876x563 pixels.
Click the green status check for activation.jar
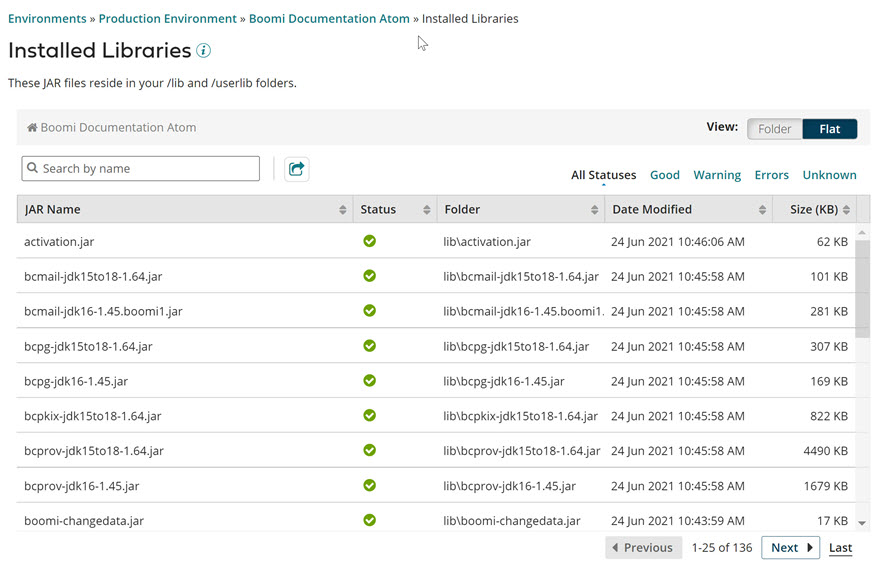[369, 241]
